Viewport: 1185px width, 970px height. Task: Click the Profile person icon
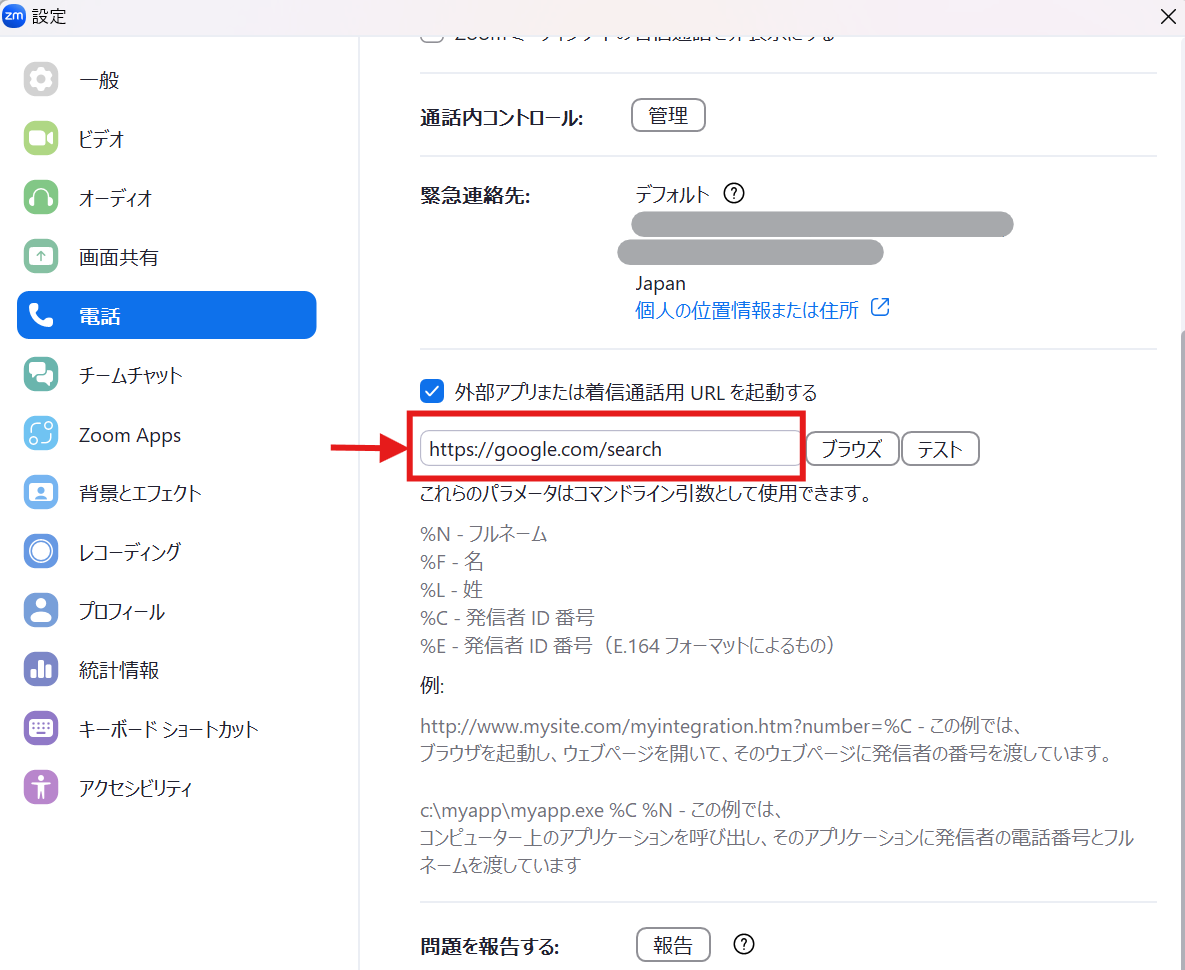point(41,610)
